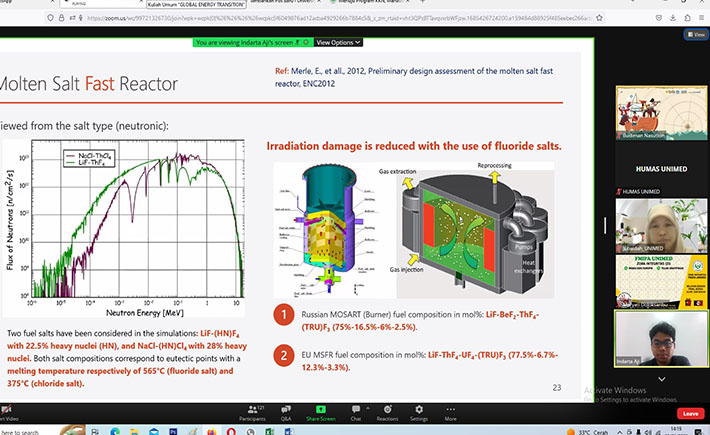This screenshot has width=710, height=435.
Task: Click the 'Reprocessing' label on diagram
Action: point(494,165)
